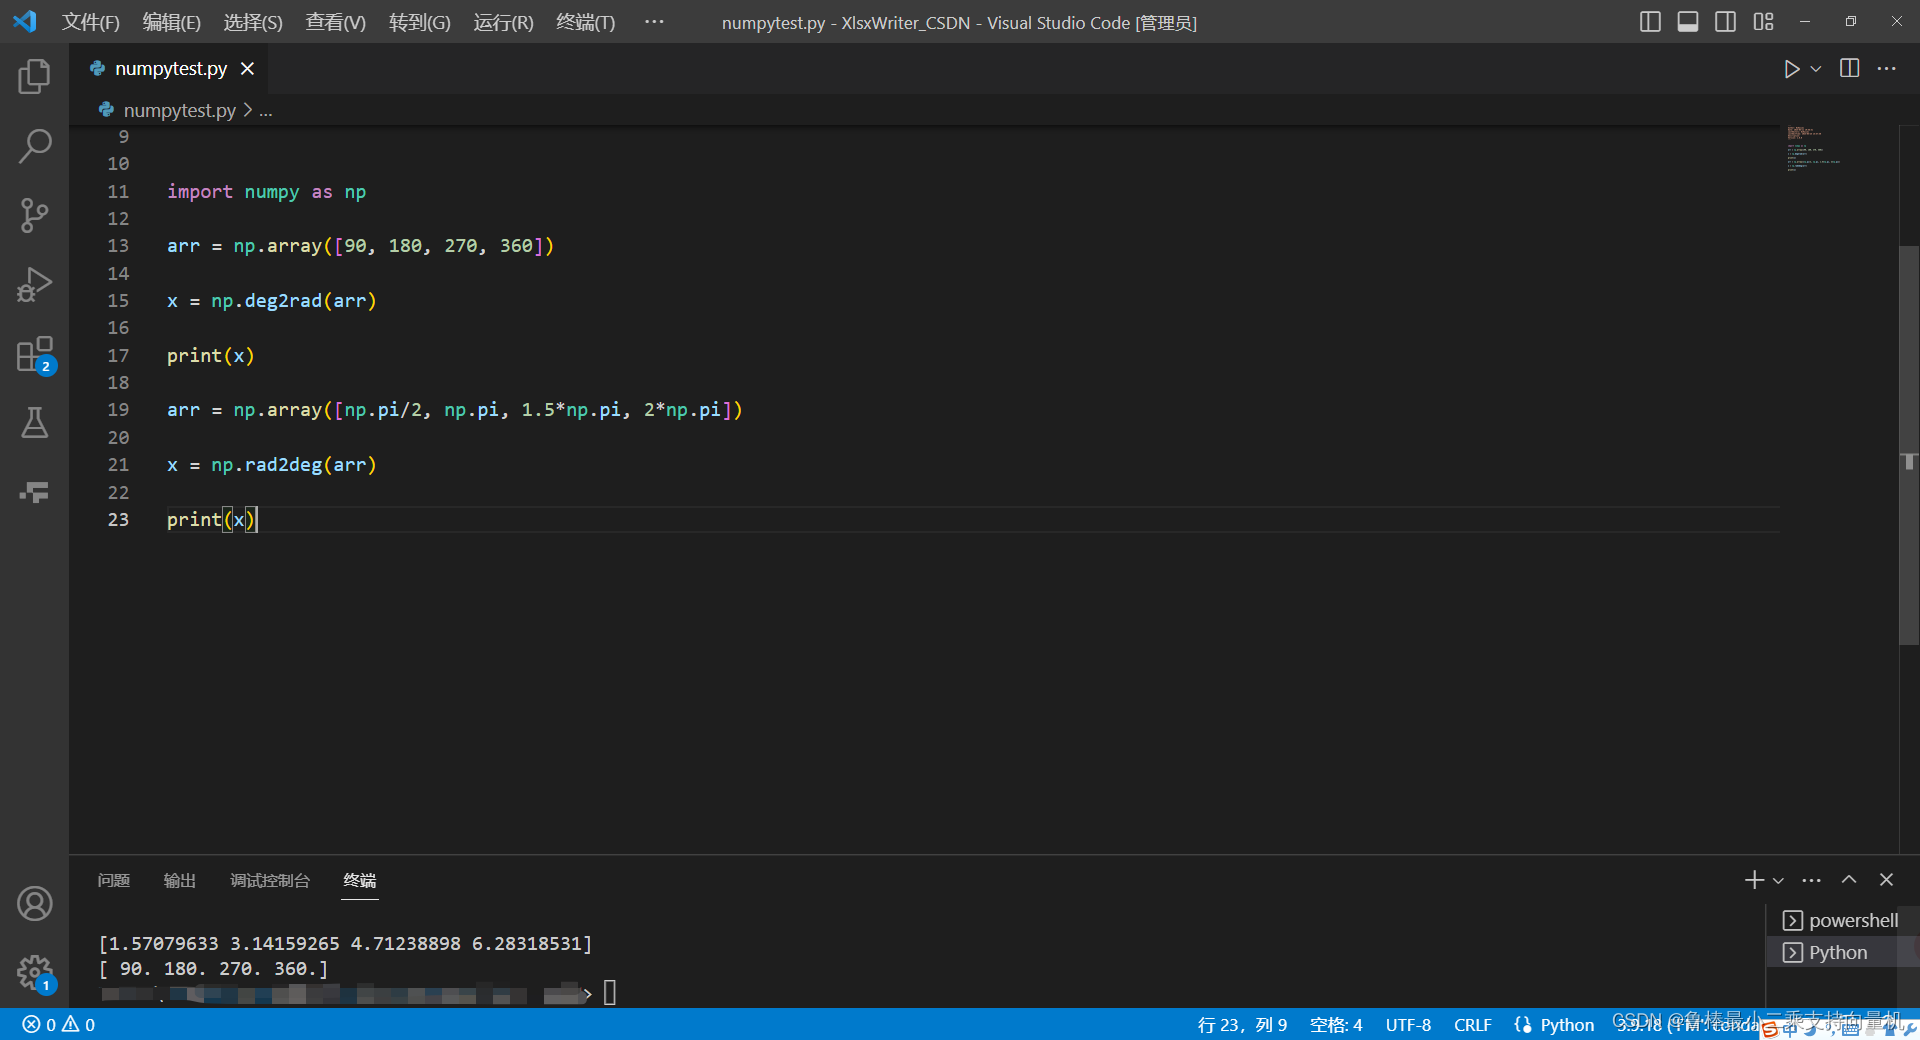The width and height of the screenshot is (1920, 1040).
Task: Open the Search view icon
Action: (34, 146)
